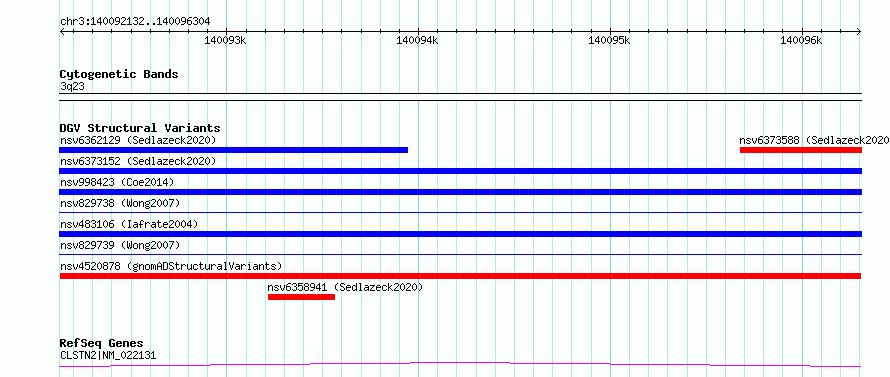Click the red bar under nsv6373588
Image resolution: width=890 pixels, height=377 pixels.
801,150
